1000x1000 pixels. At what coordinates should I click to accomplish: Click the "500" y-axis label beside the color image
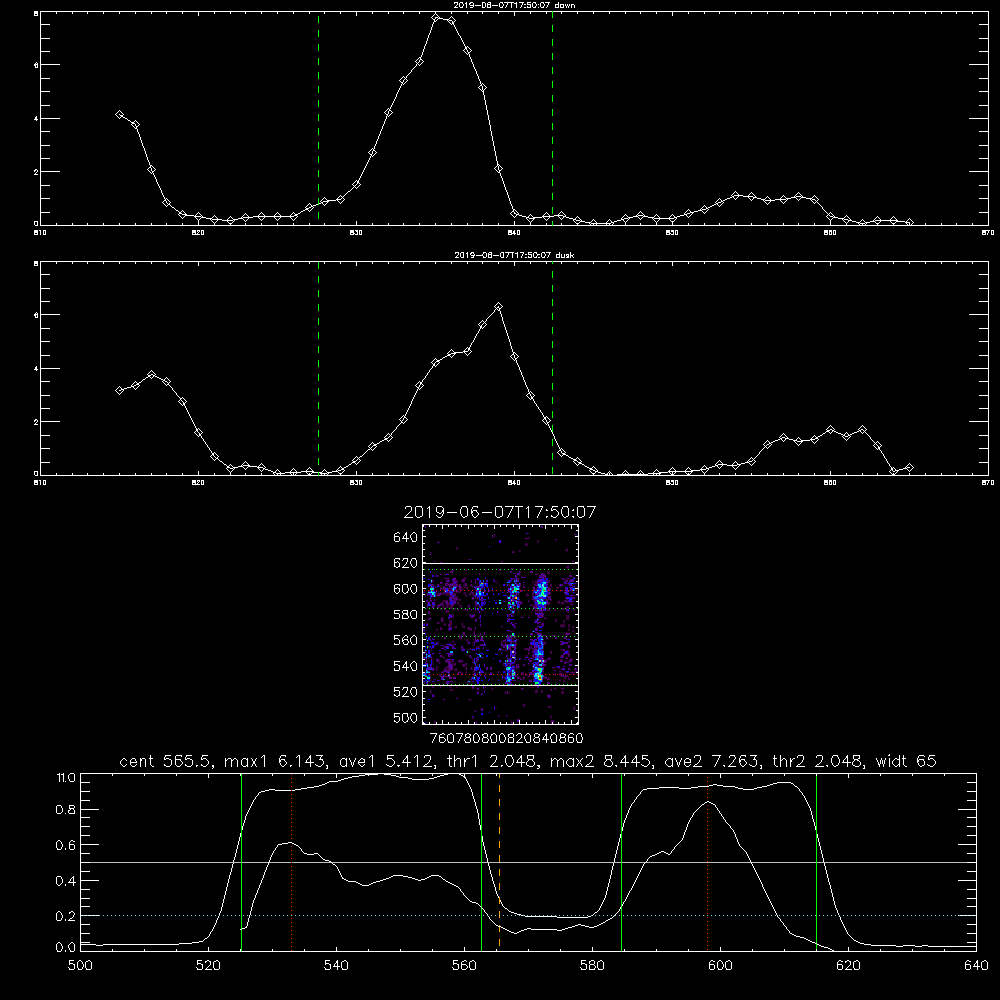click(406, 717)
